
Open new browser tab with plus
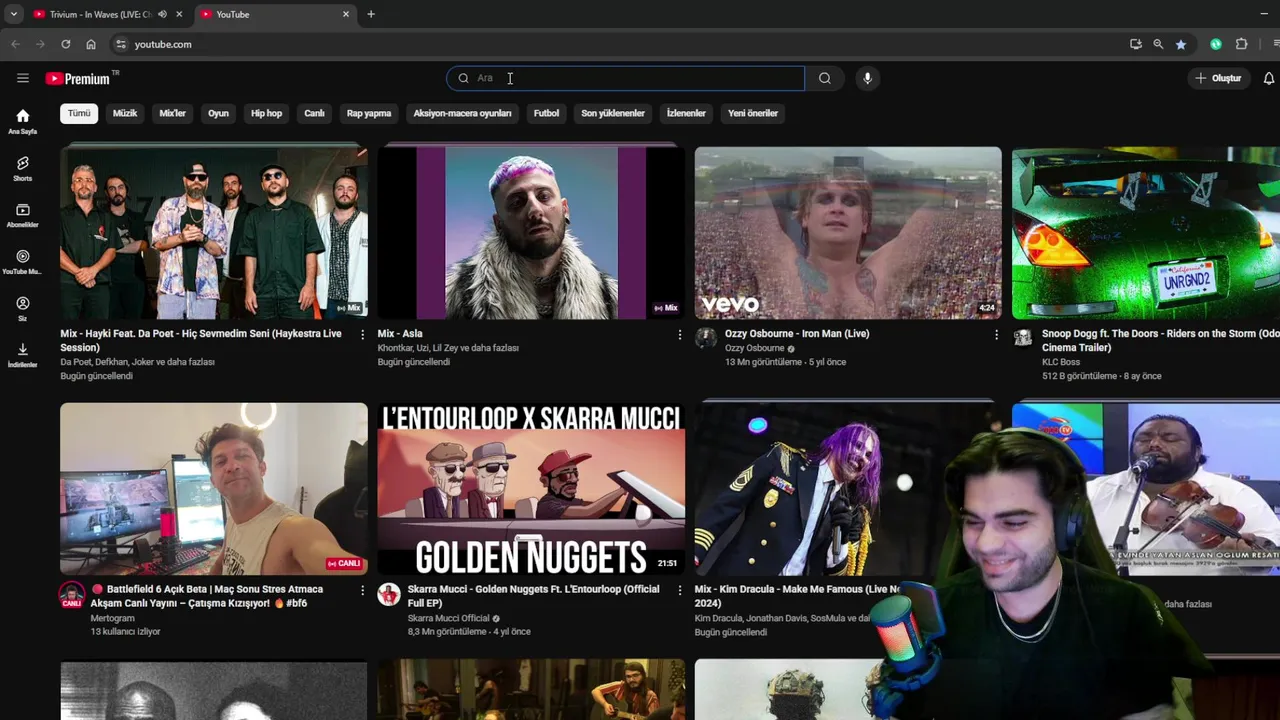[x=371, y=14]
